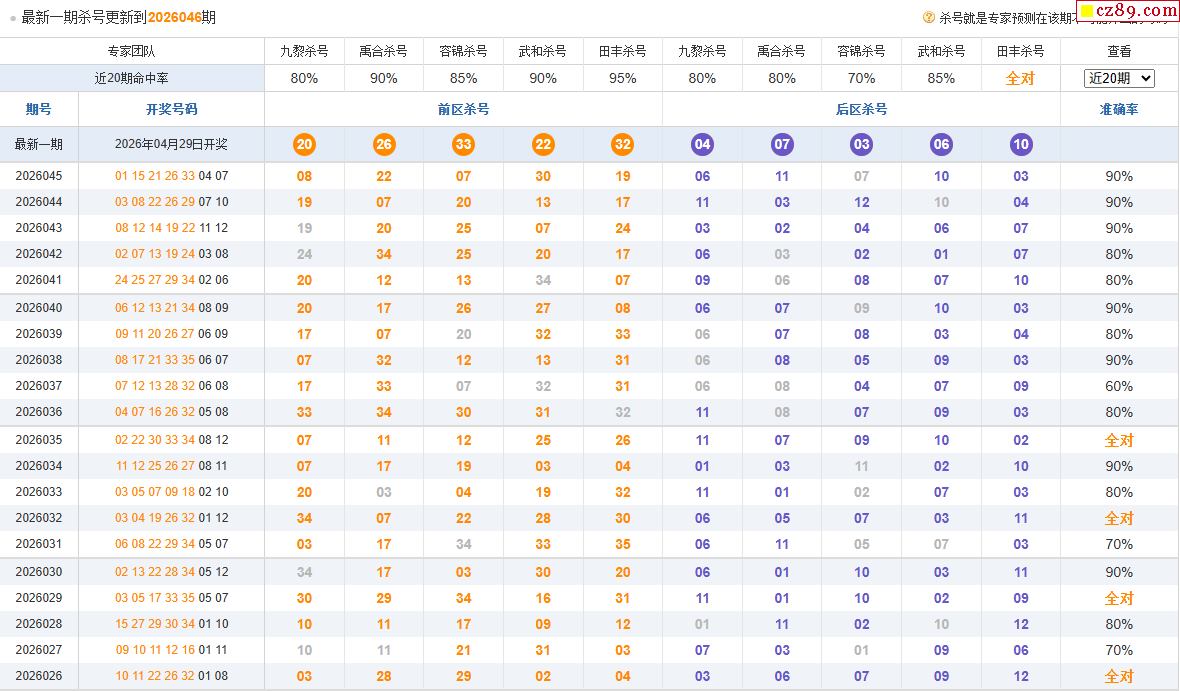The height and width of the screenshot is (691, 1180).
Task: Select the purple ball number 07
Action: 782,144
